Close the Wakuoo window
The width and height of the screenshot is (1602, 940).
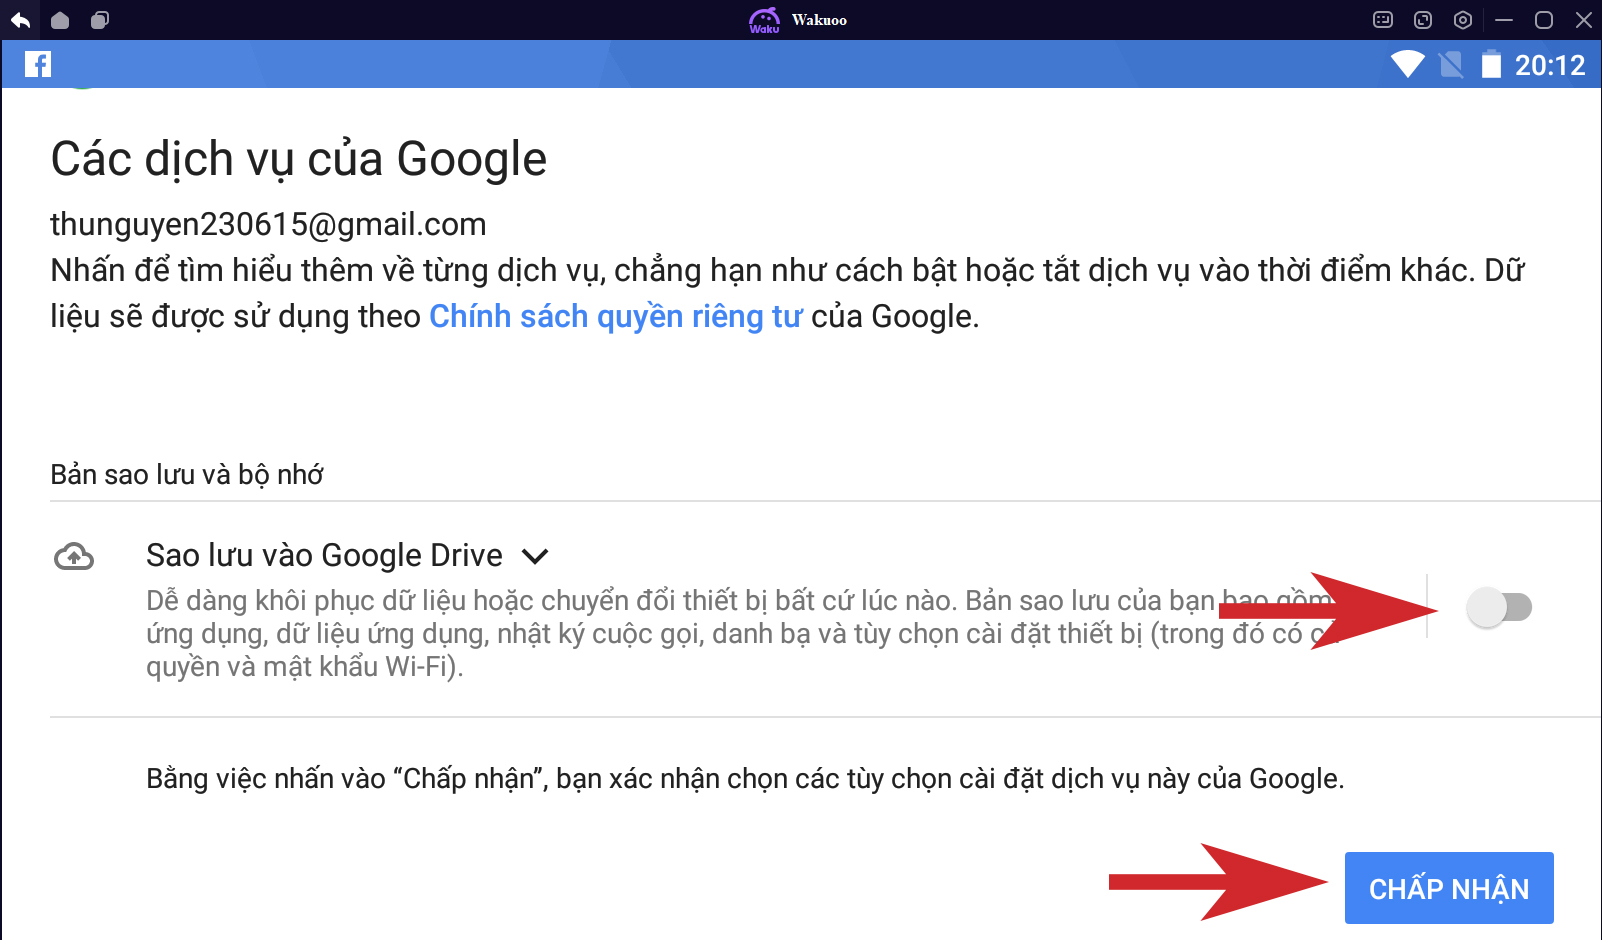(x=1584, y=20)
